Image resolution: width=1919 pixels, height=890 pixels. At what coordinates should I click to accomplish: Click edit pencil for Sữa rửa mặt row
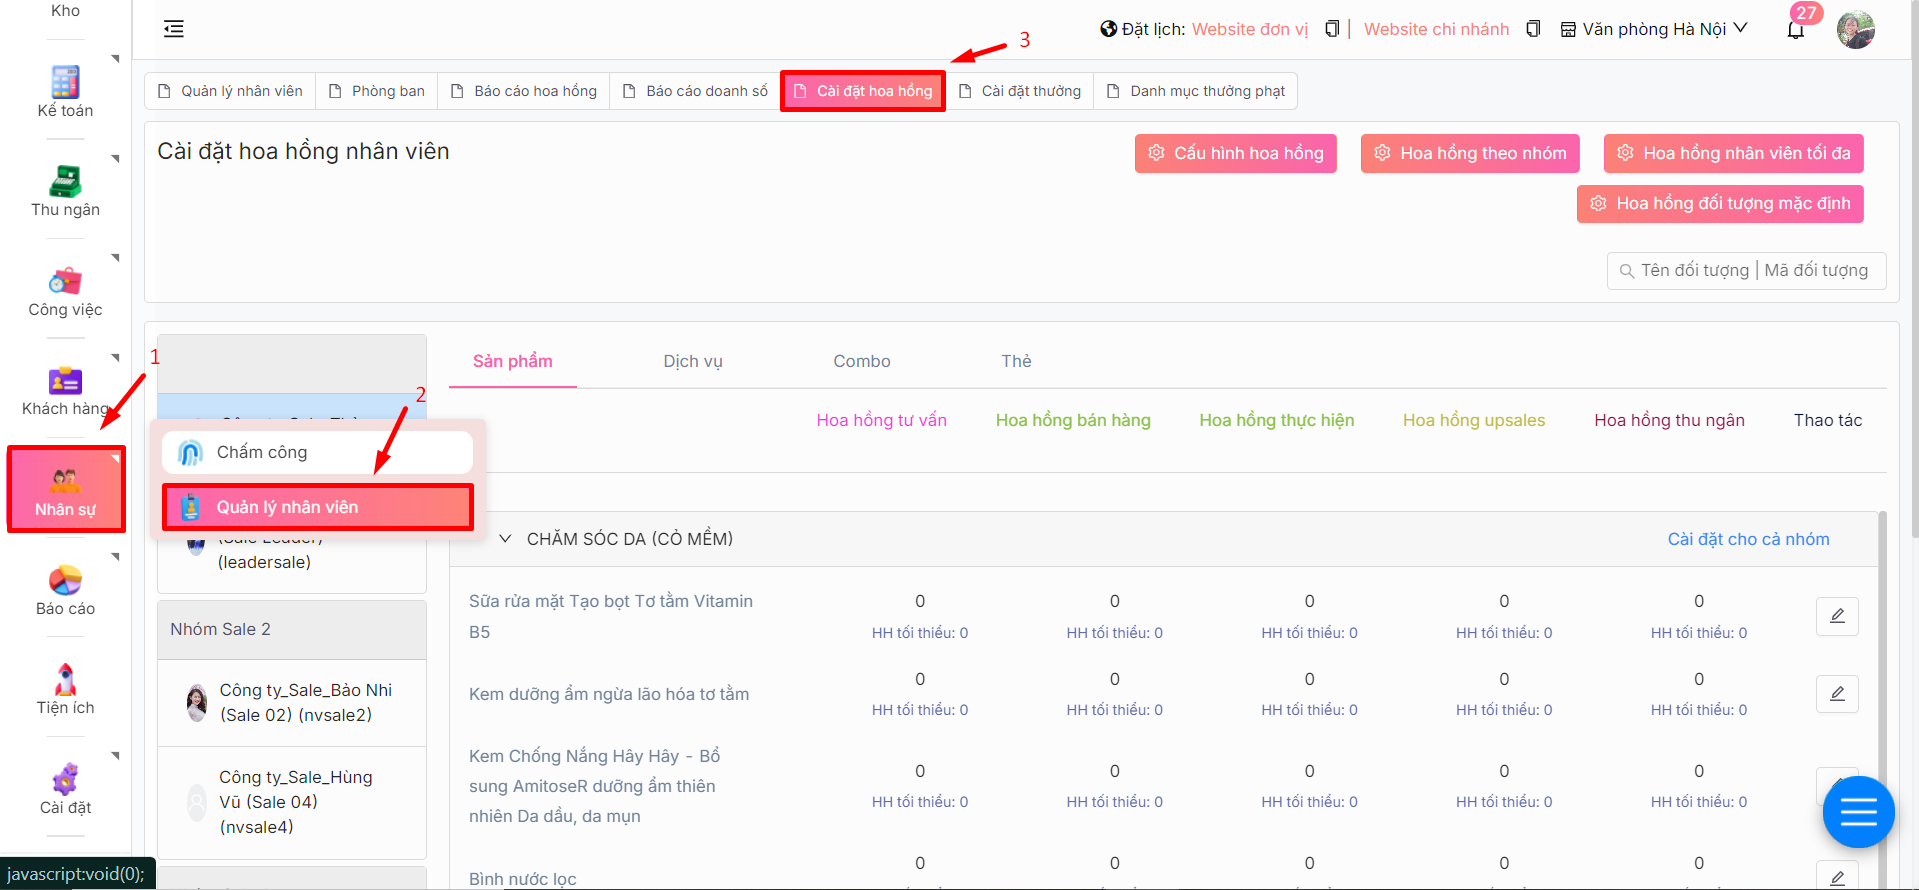1837,616
